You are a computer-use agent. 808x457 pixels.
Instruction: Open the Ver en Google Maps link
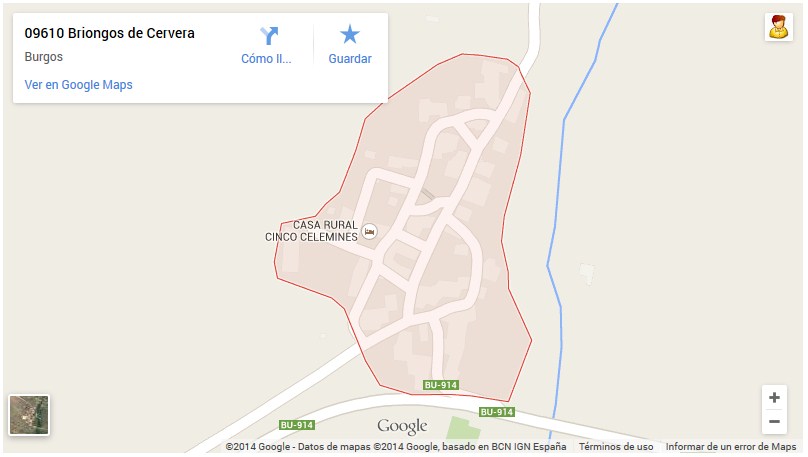tap(78, 84)
